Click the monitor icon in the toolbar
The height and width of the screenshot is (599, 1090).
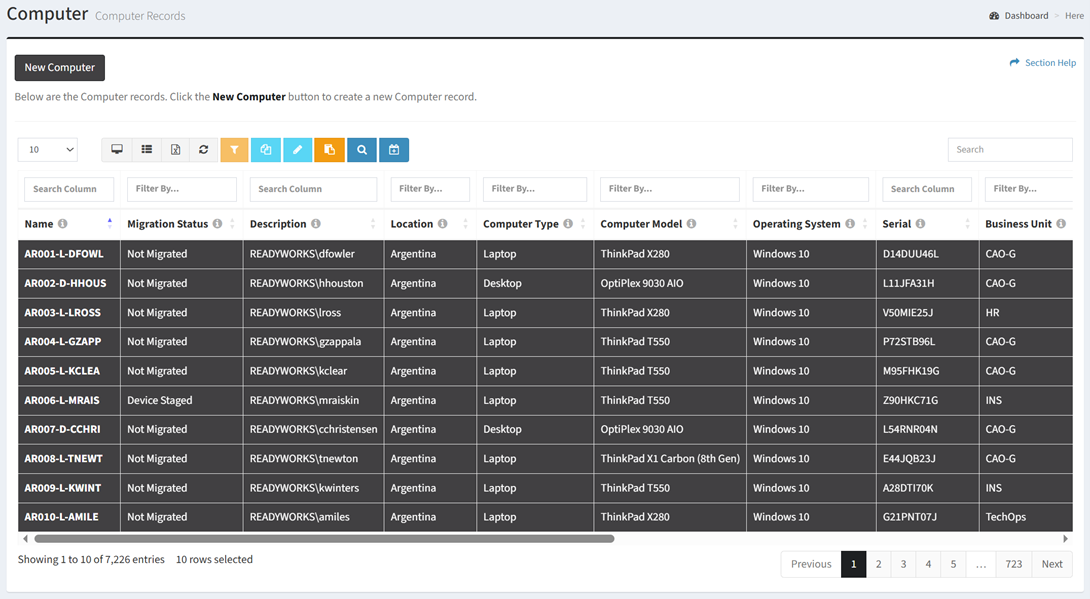[117, 150]
